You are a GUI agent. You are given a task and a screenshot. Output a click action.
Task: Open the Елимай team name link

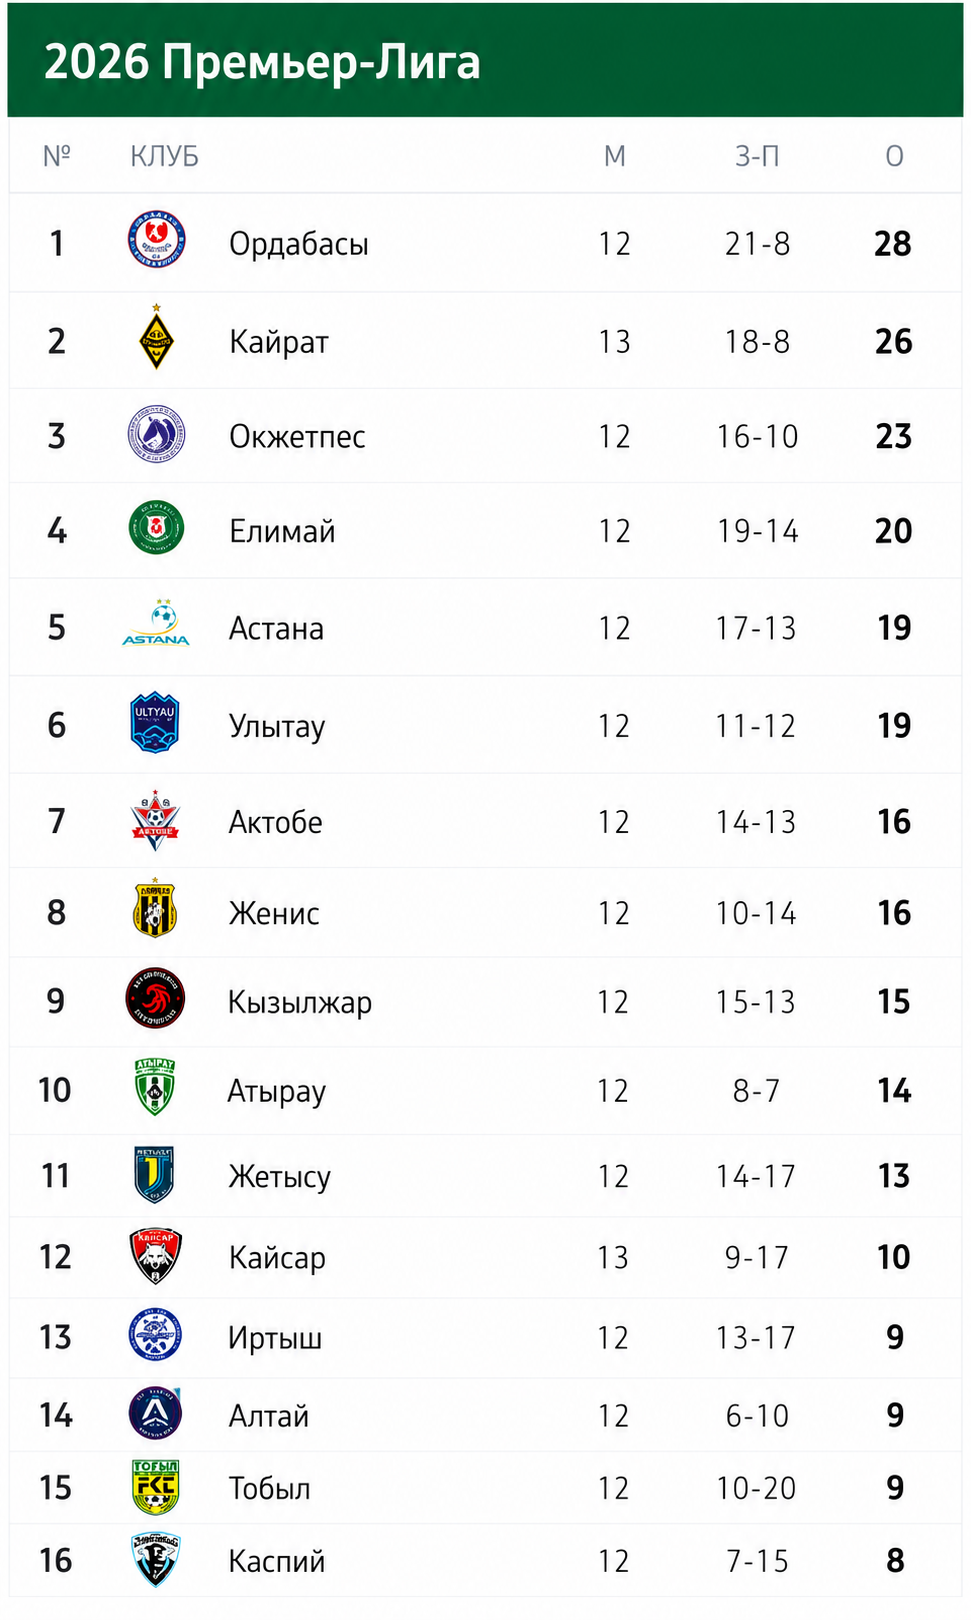click(282, 531)
